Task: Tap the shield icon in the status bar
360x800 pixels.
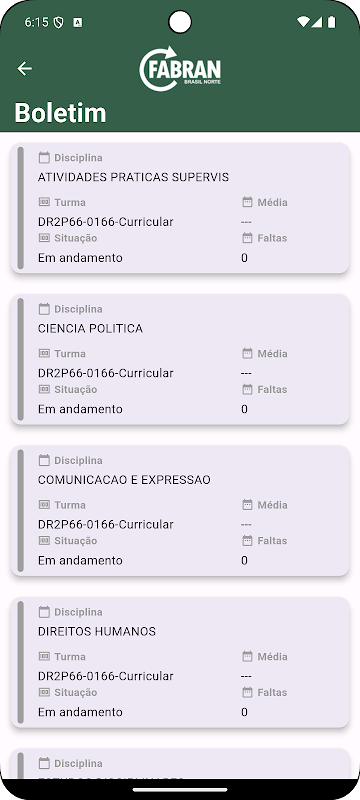Action: click(58, 22)
